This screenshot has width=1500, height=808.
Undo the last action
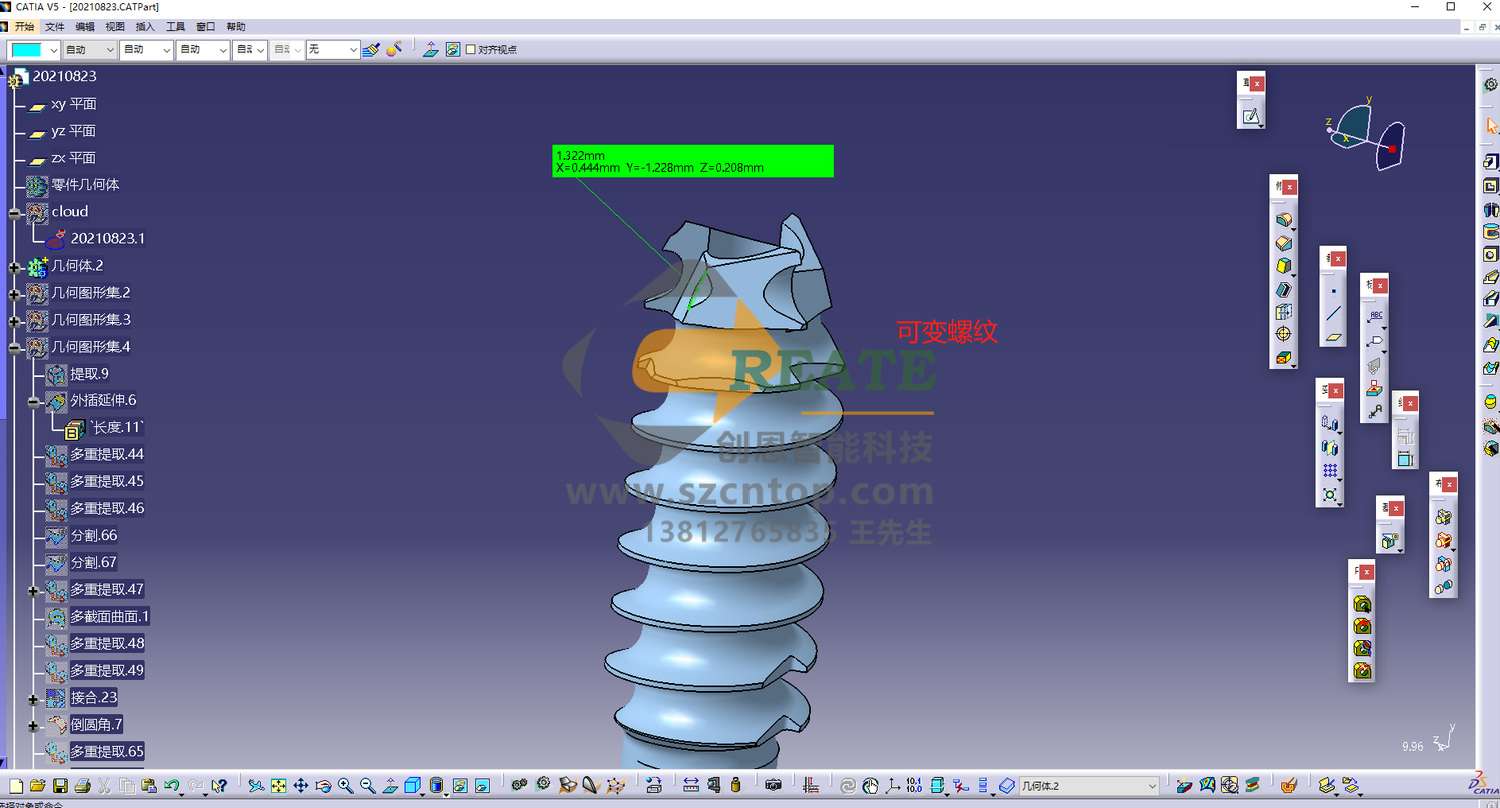point(171,786)
